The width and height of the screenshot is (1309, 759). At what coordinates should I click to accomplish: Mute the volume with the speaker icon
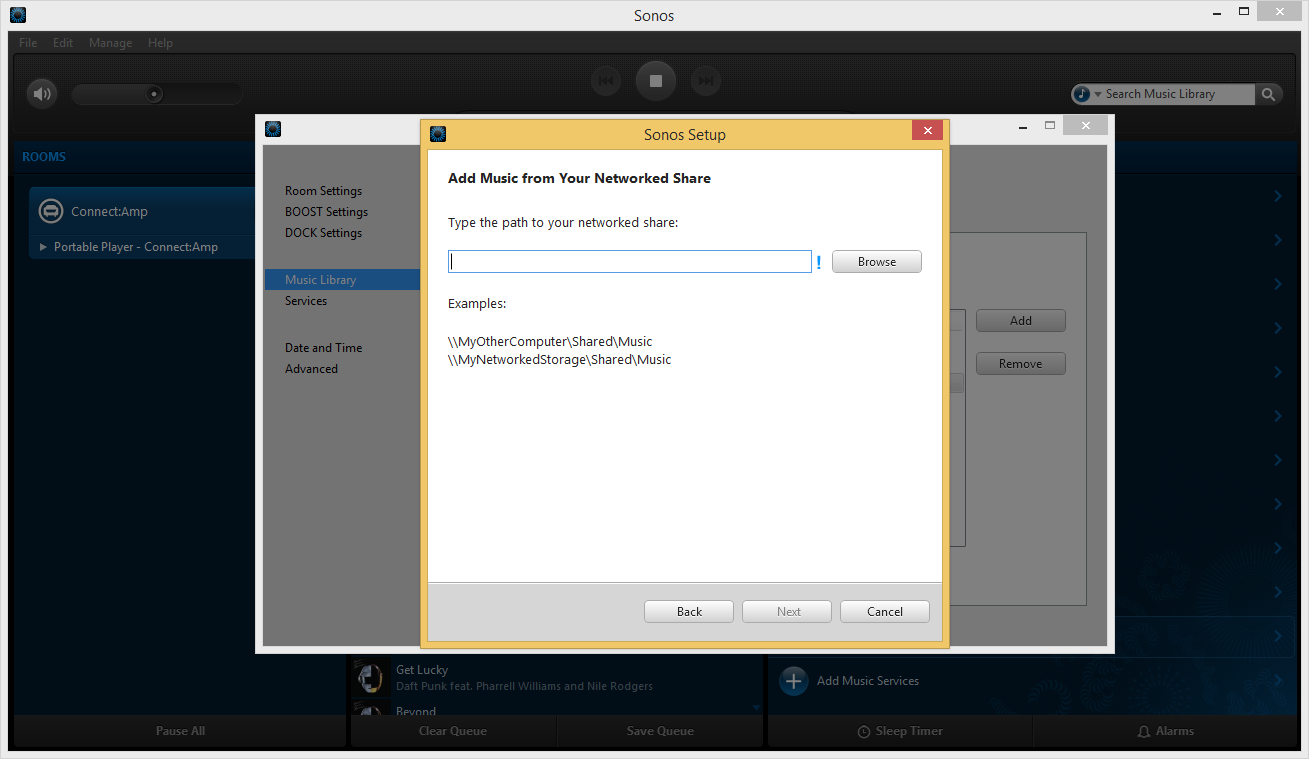(x=42, y=94)
